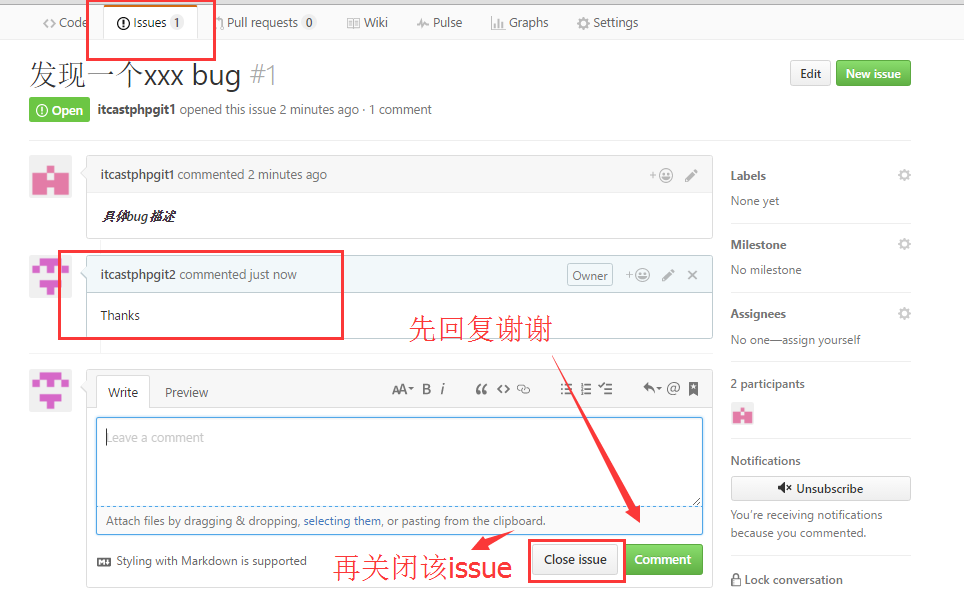
Task: Click the New issue button
Action: point(873,74)
